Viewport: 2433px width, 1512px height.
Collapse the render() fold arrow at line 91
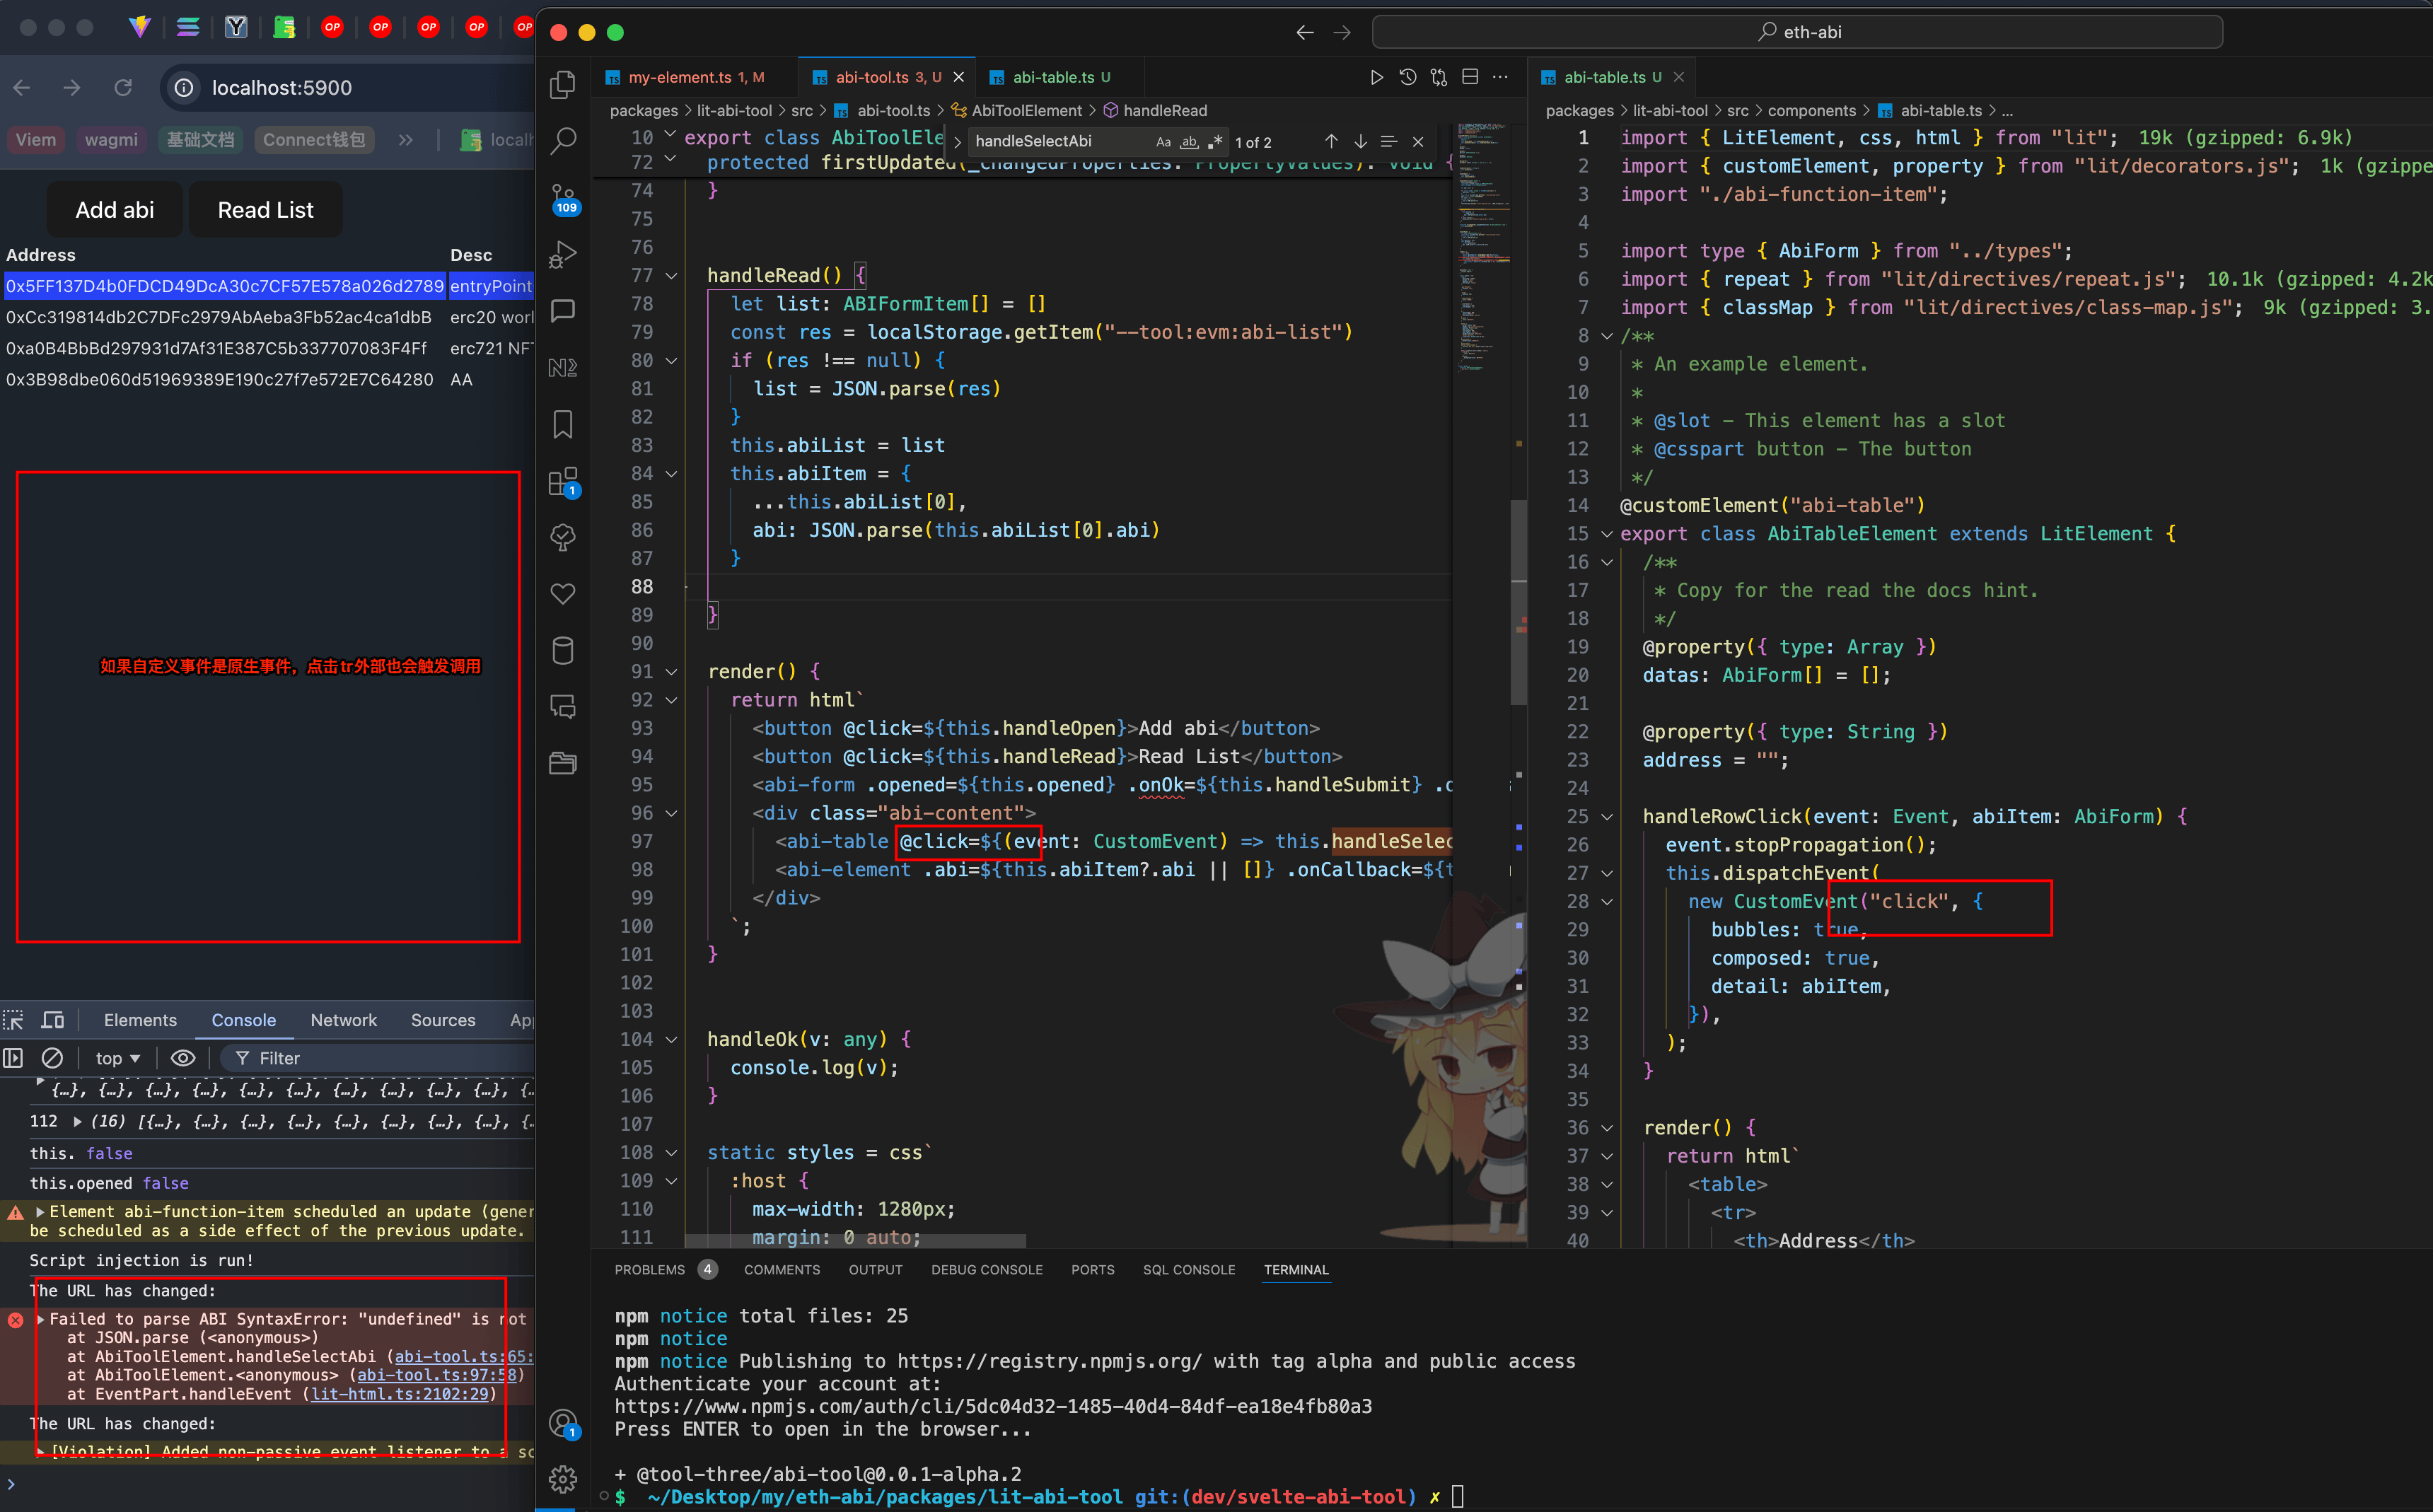click(x=671, y=672)
